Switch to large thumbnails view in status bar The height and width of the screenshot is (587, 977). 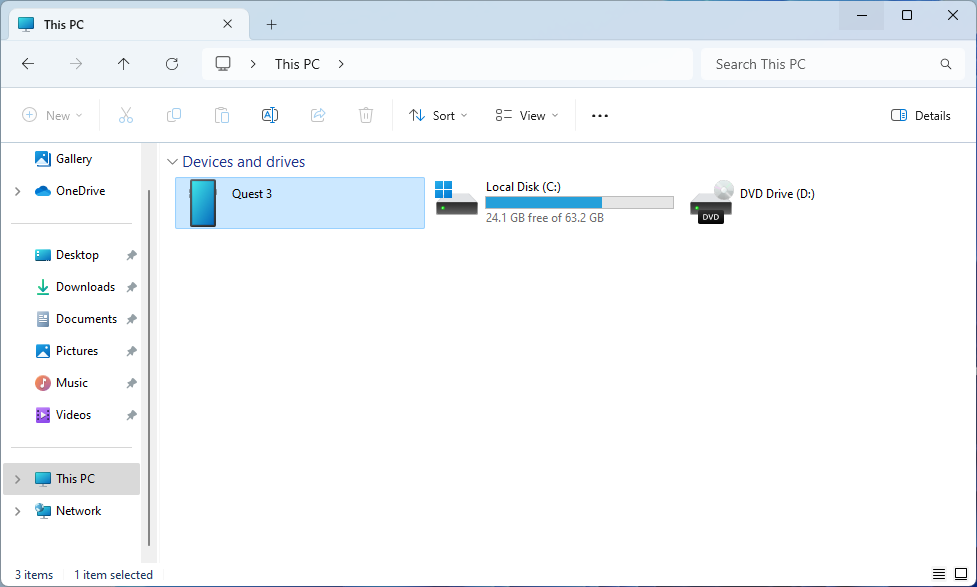click(961, 574)
